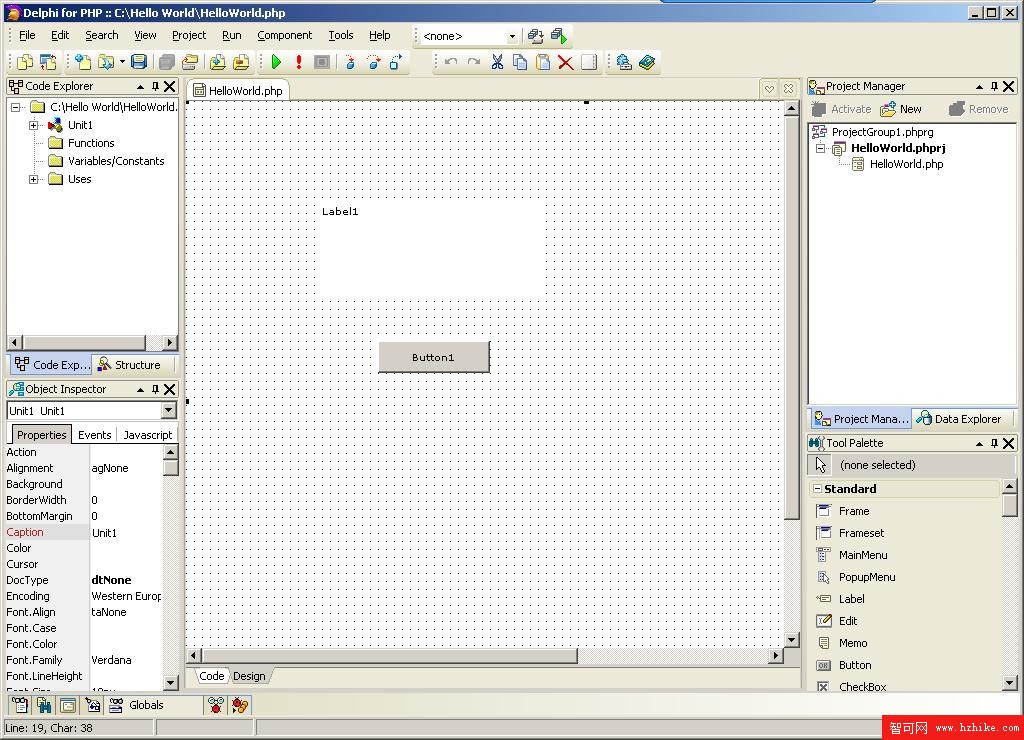
Task: Switch to the Events tab in Object Inspector
Action: [x=95, y=435]
